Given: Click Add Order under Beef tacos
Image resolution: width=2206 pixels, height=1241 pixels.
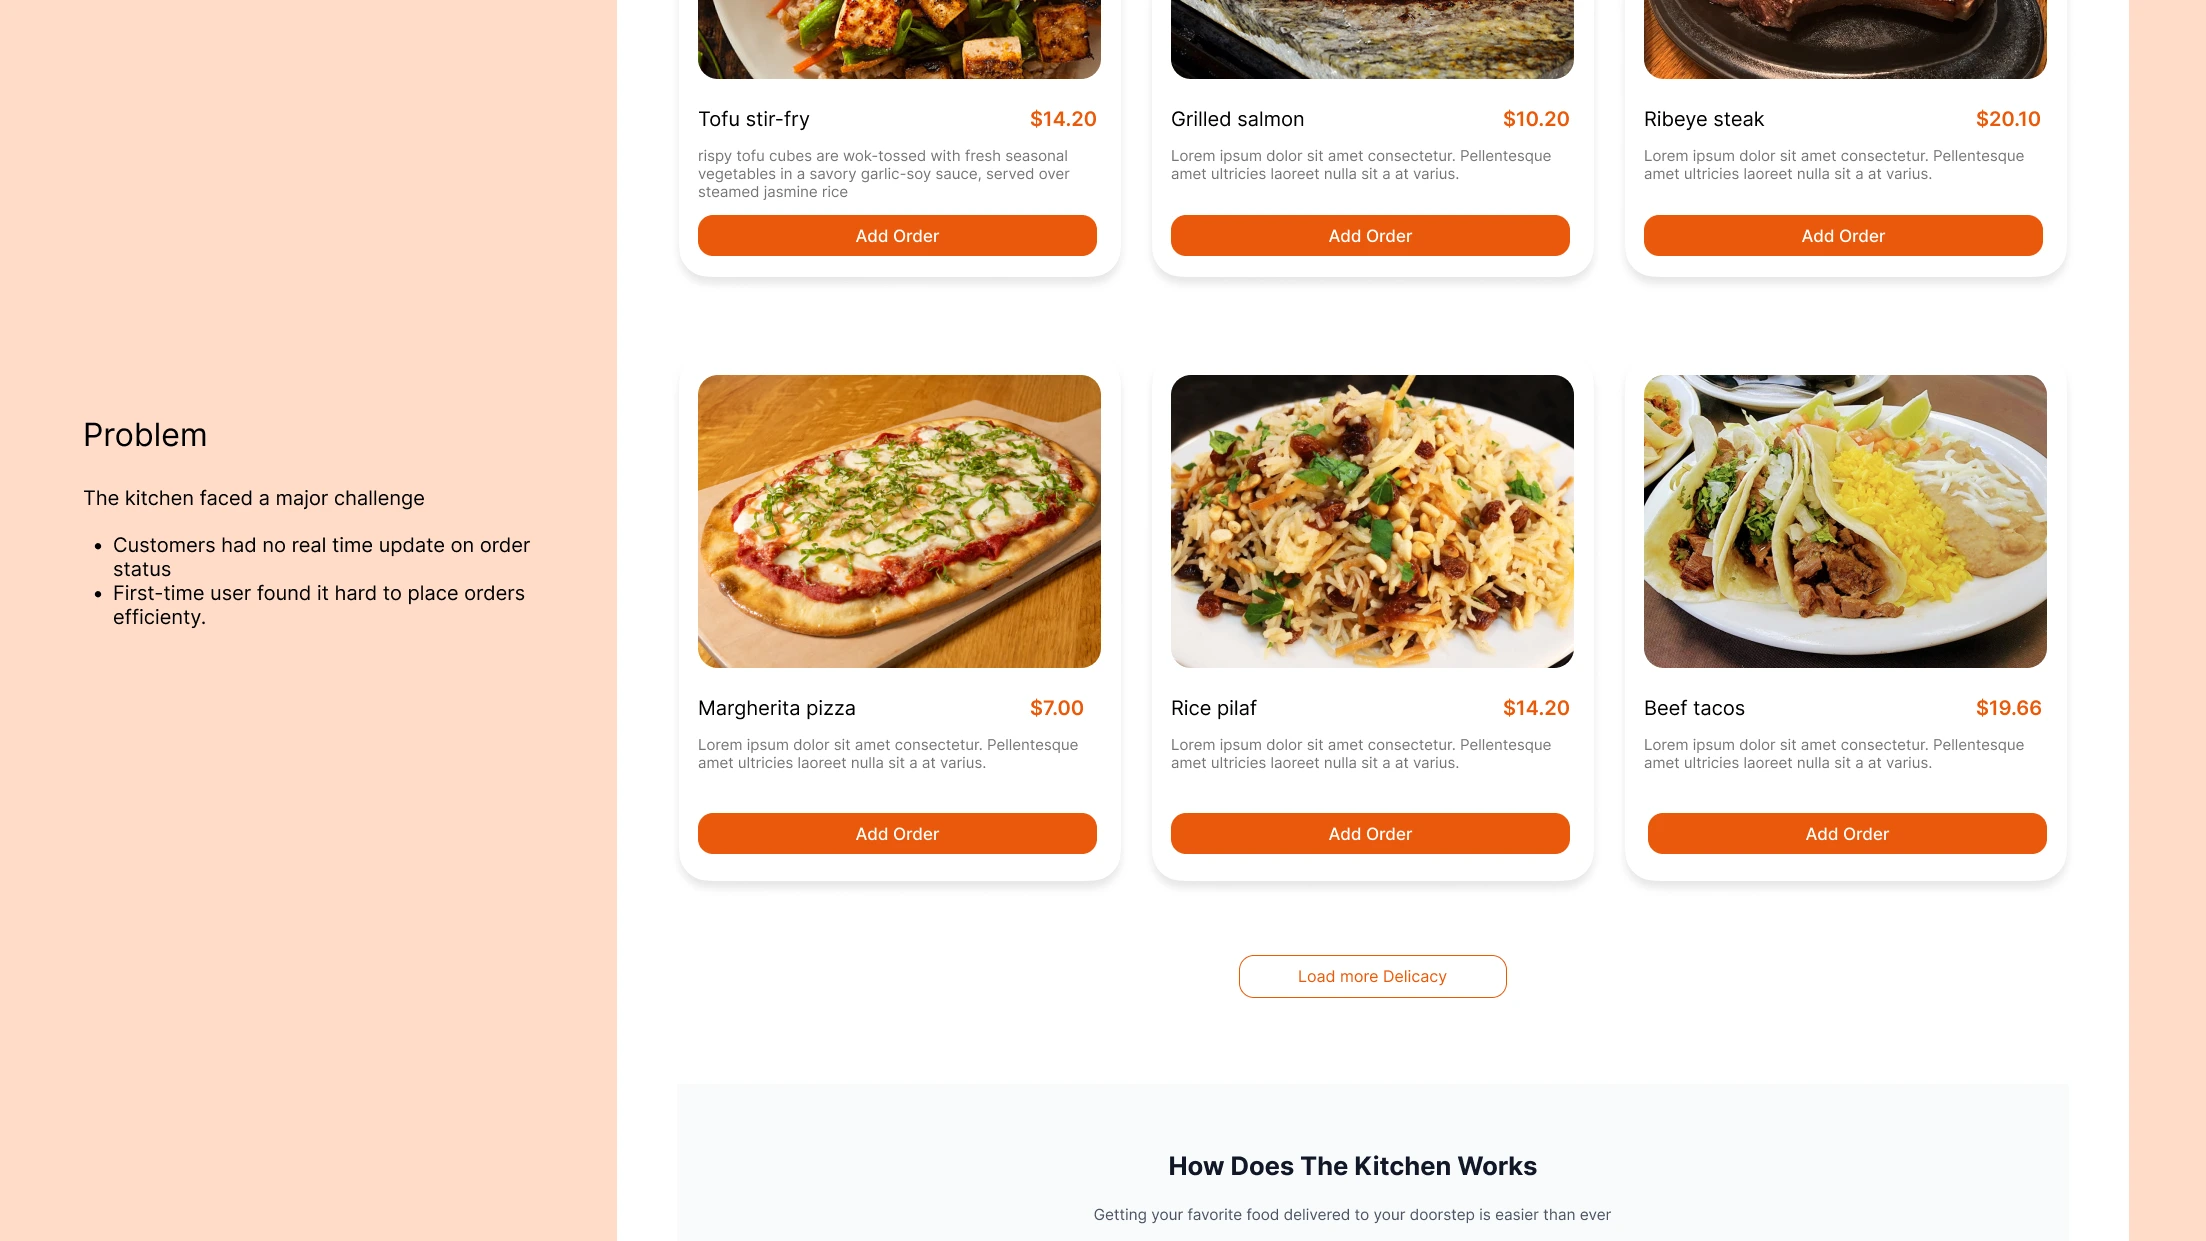Looking at the screenshot, I should tap(1847, 834).
